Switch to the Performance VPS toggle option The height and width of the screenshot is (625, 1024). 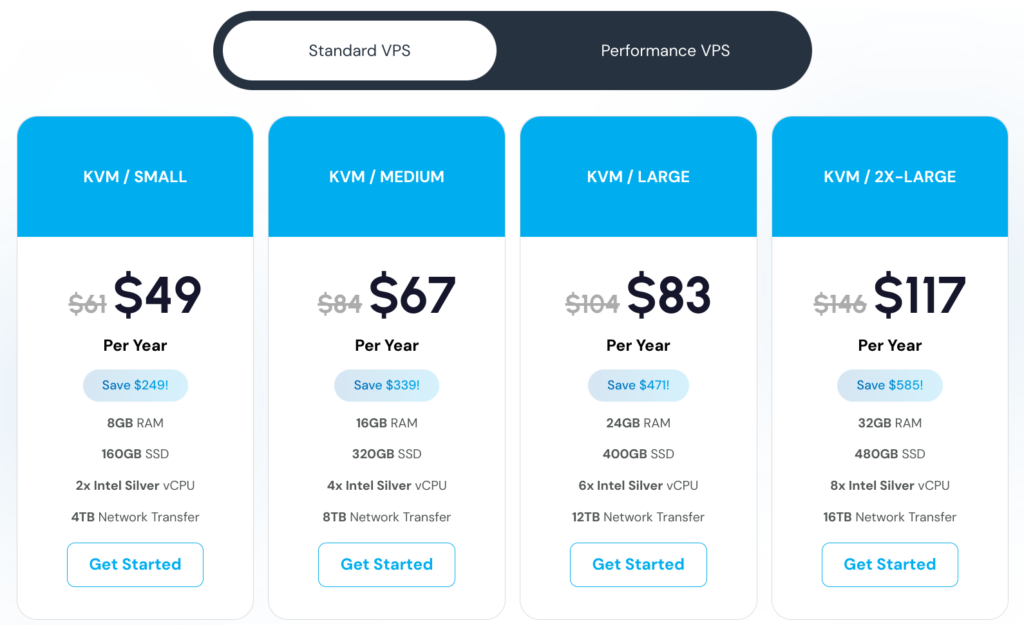[665, 50]
